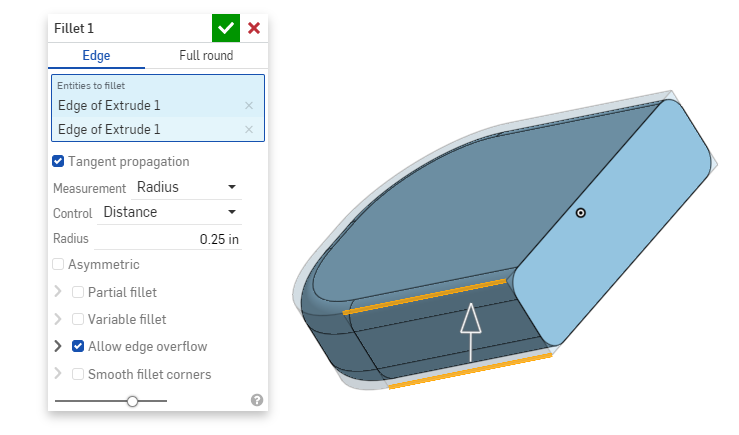Screen dimensions: 739x435
Task: Click the slider handle at dialog bottom
Action: pos(133,400)
